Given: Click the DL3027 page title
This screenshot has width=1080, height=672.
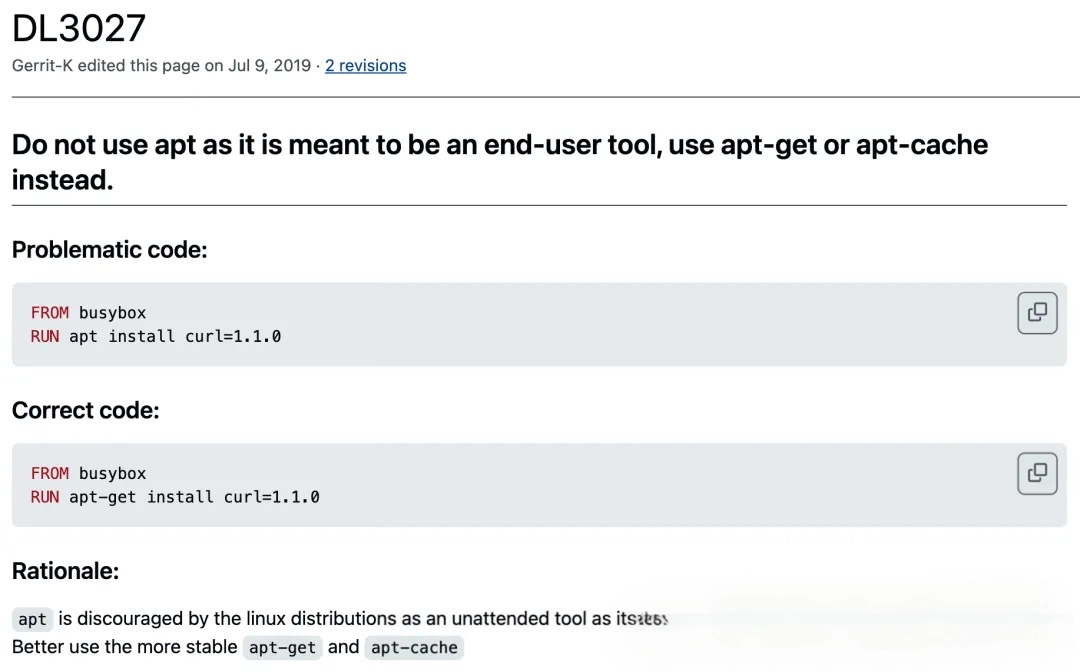Looking at the screenshot, I should click(x=79, y=28).
